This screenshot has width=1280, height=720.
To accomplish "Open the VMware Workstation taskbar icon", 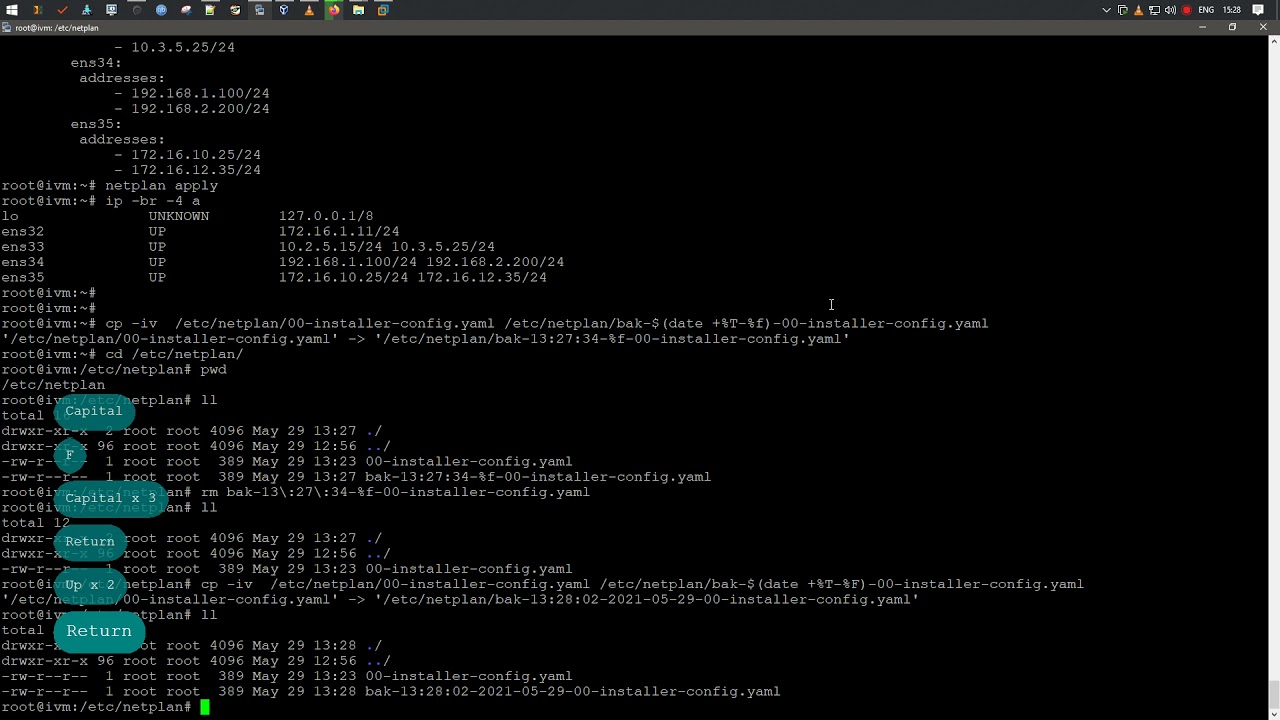I will coord(383,10).
